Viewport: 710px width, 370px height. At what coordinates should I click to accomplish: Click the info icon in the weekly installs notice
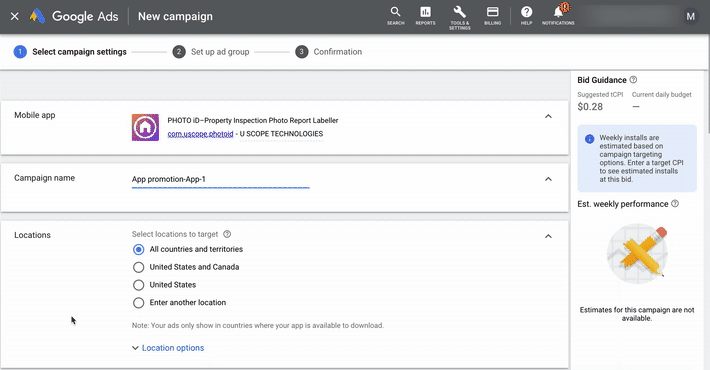coord(589,139)
